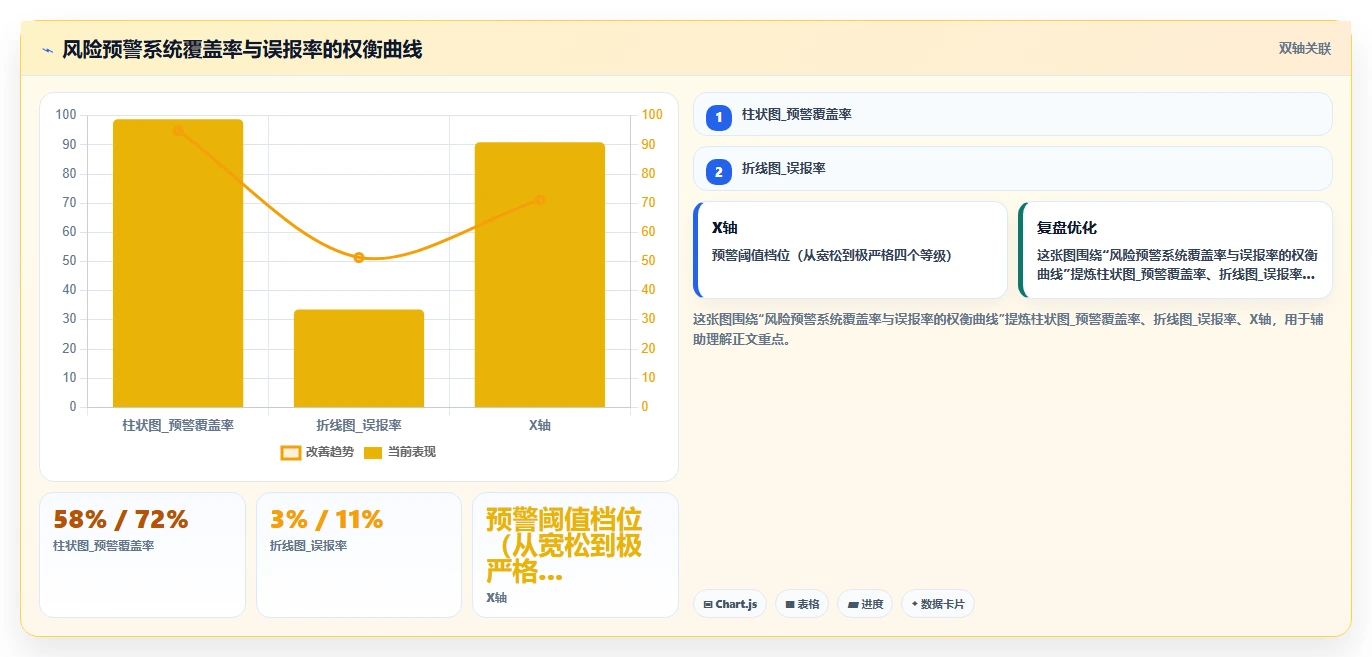This screenshot has width=1372, height=657.
Task: Toggle the 改善趋势 legend item
Action: pos(317,452)
